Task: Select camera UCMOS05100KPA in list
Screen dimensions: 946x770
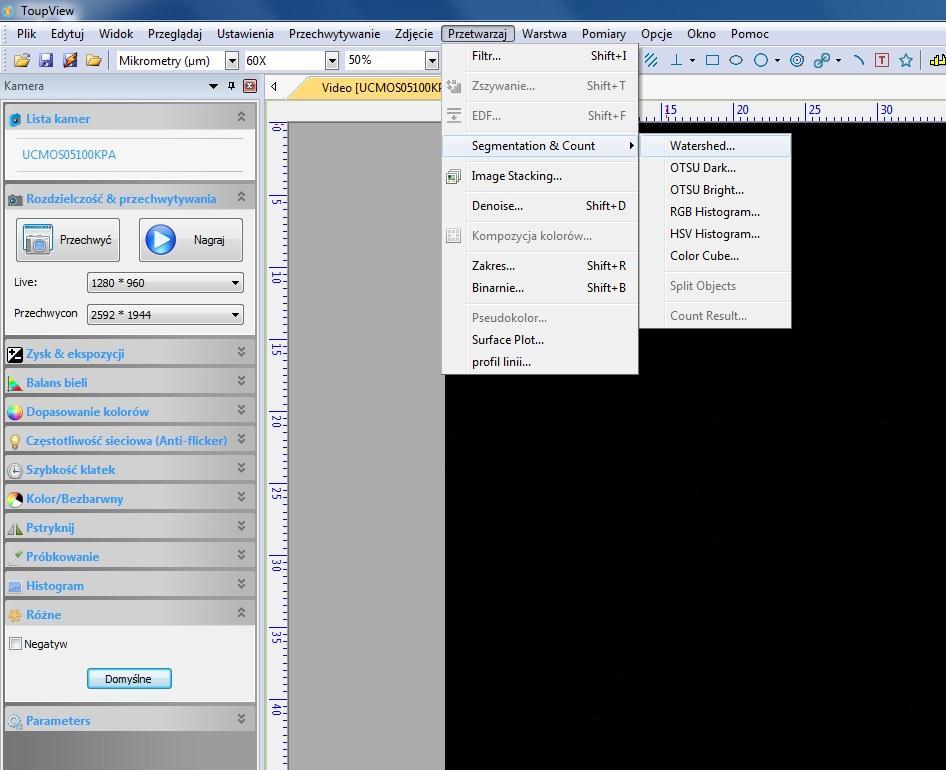Action: [69, 154]
